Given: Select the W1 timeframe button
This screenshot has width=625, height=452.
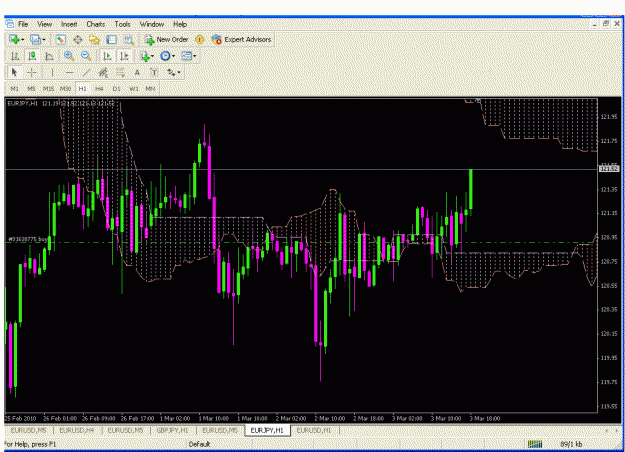Looking at the screenshot, I should click(x=134, y=88).
